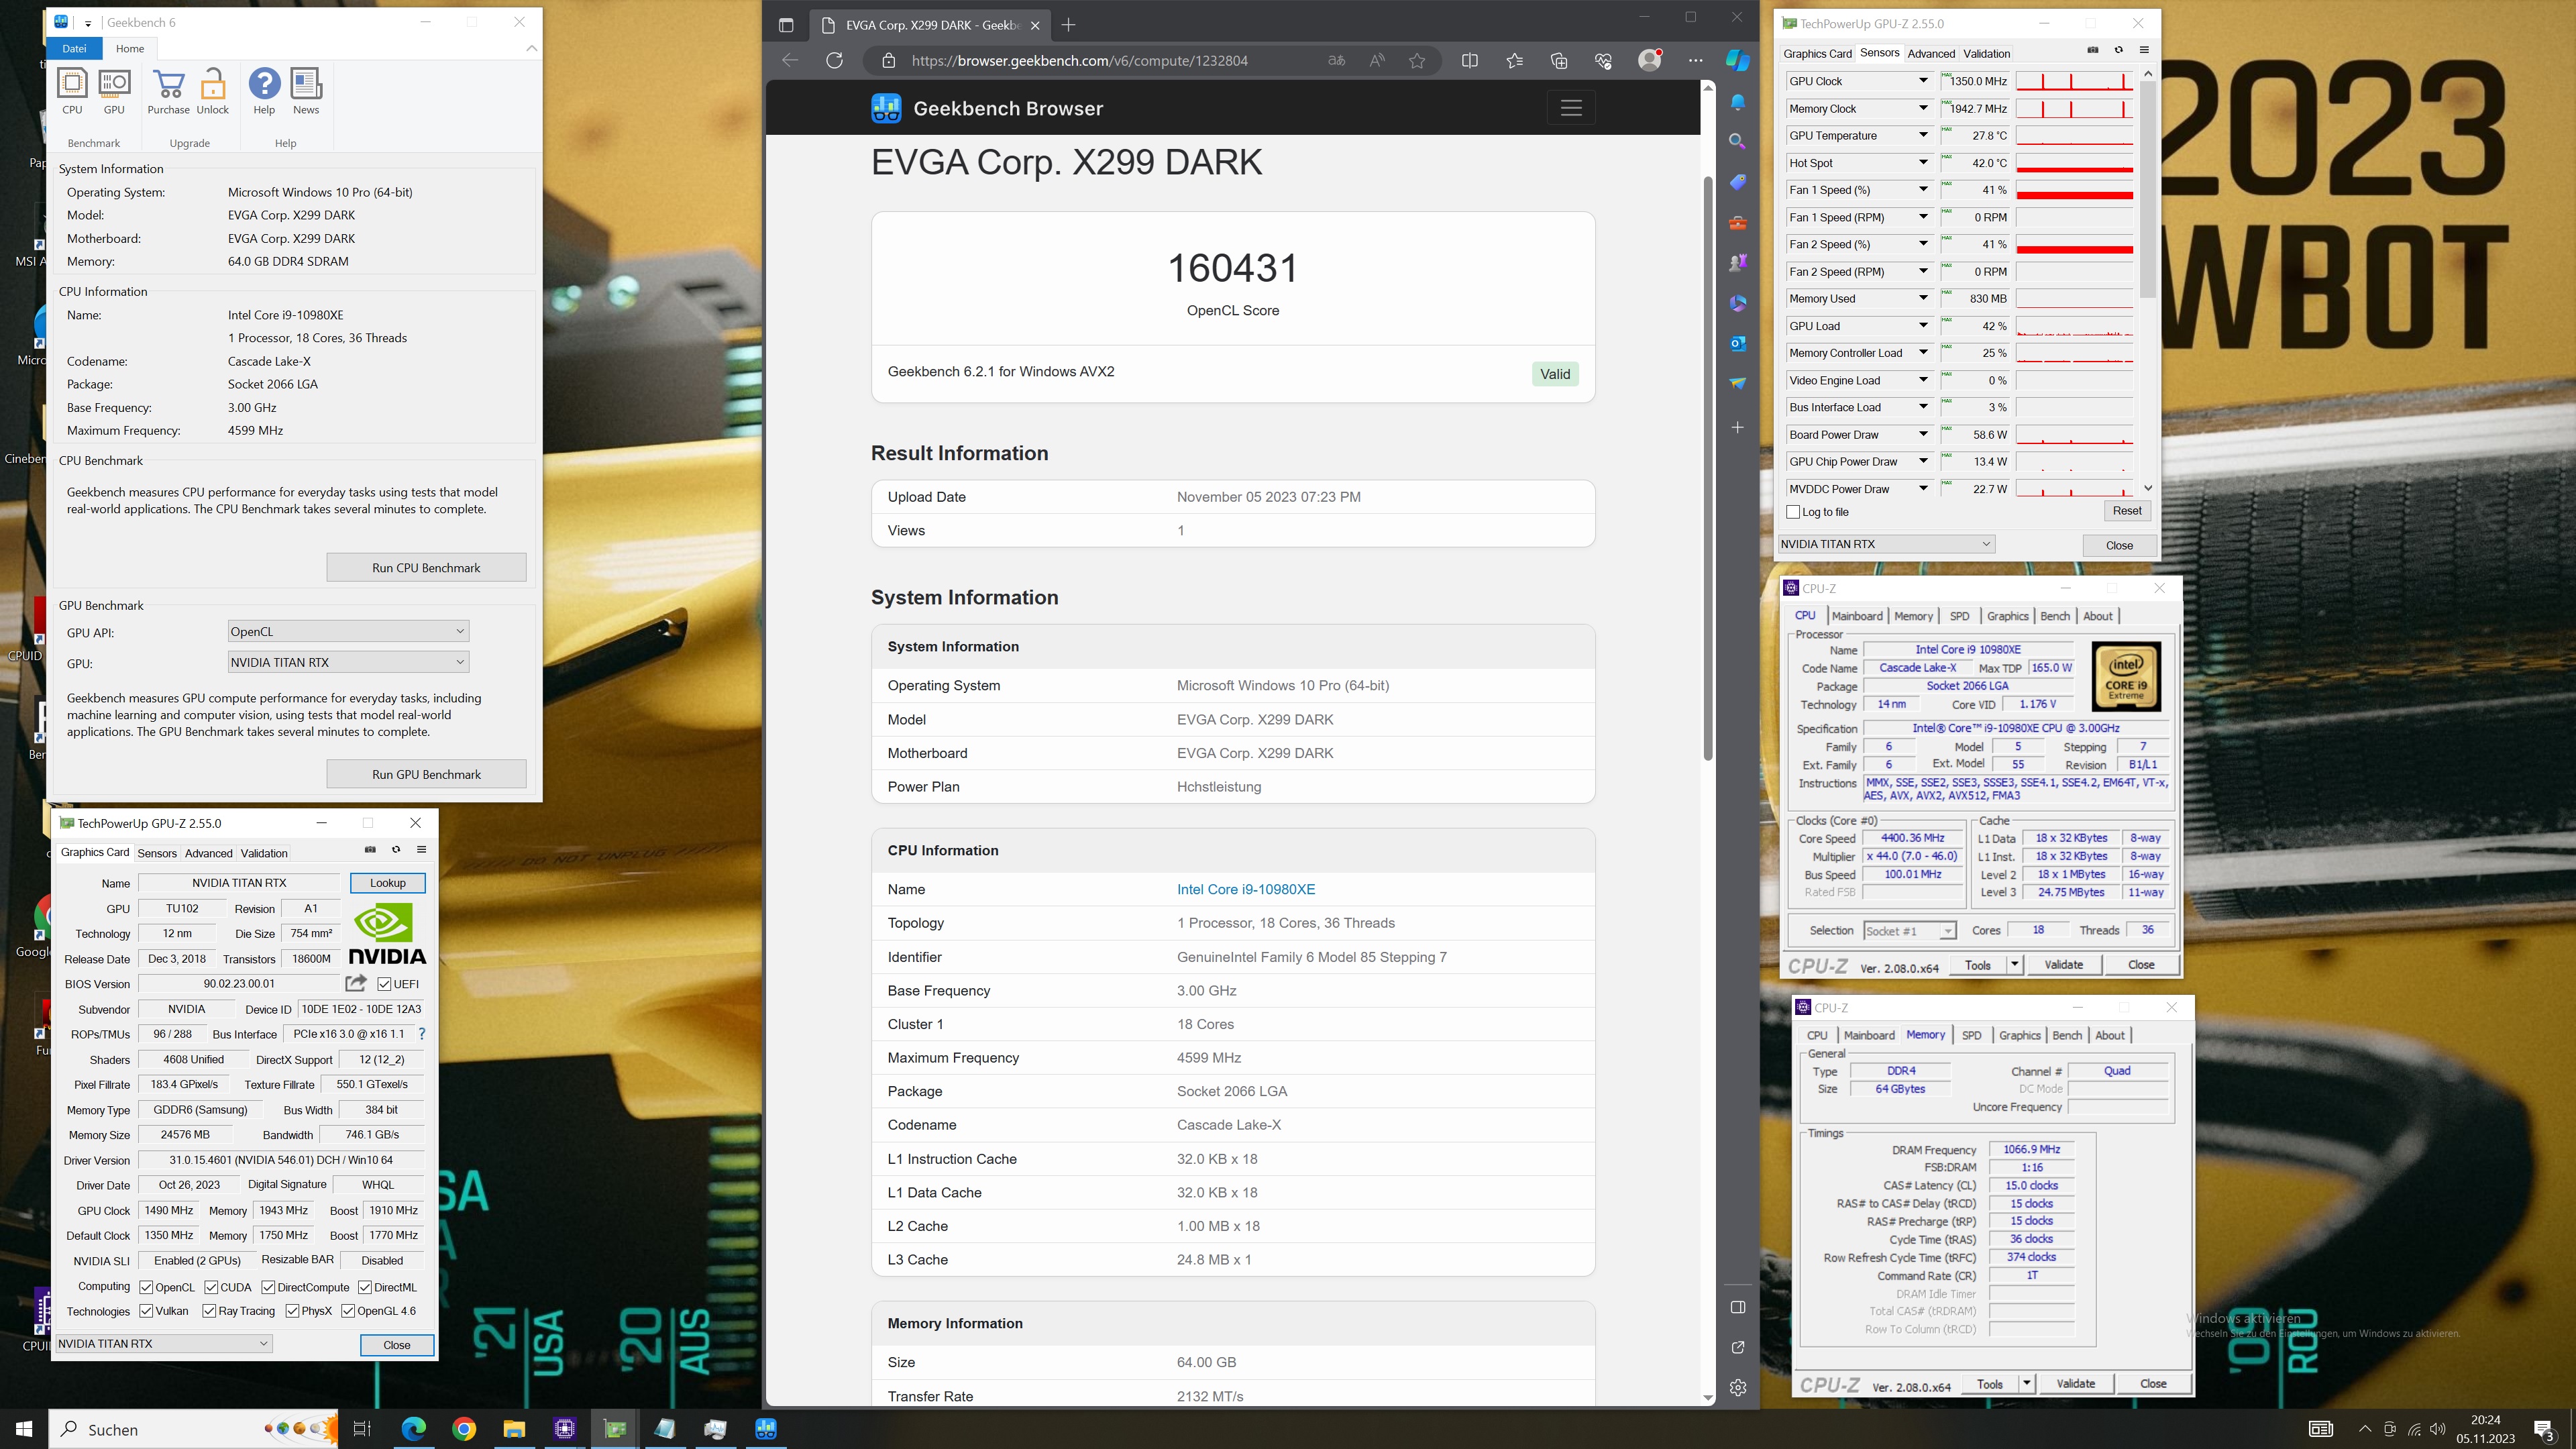Click the browser address bar URL field

tap(1080, 61)
